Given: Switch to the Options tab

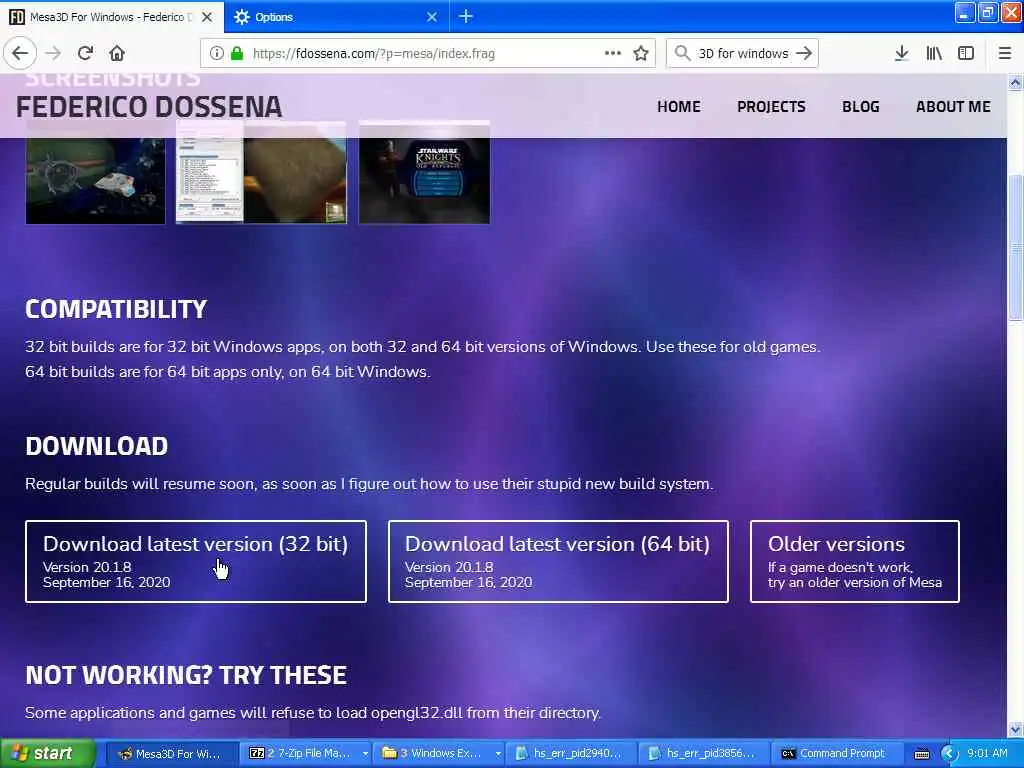Looking at the screenshot, I should coord(336,17).
